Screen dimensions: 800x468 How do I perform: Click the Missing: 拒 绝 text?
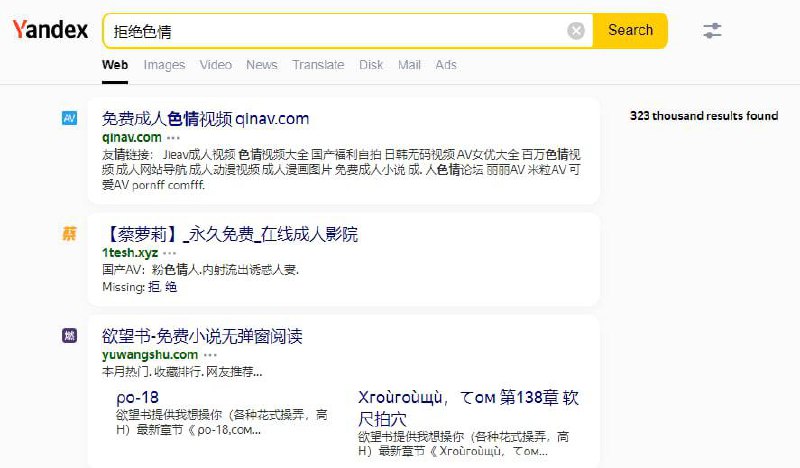(139, 287)
